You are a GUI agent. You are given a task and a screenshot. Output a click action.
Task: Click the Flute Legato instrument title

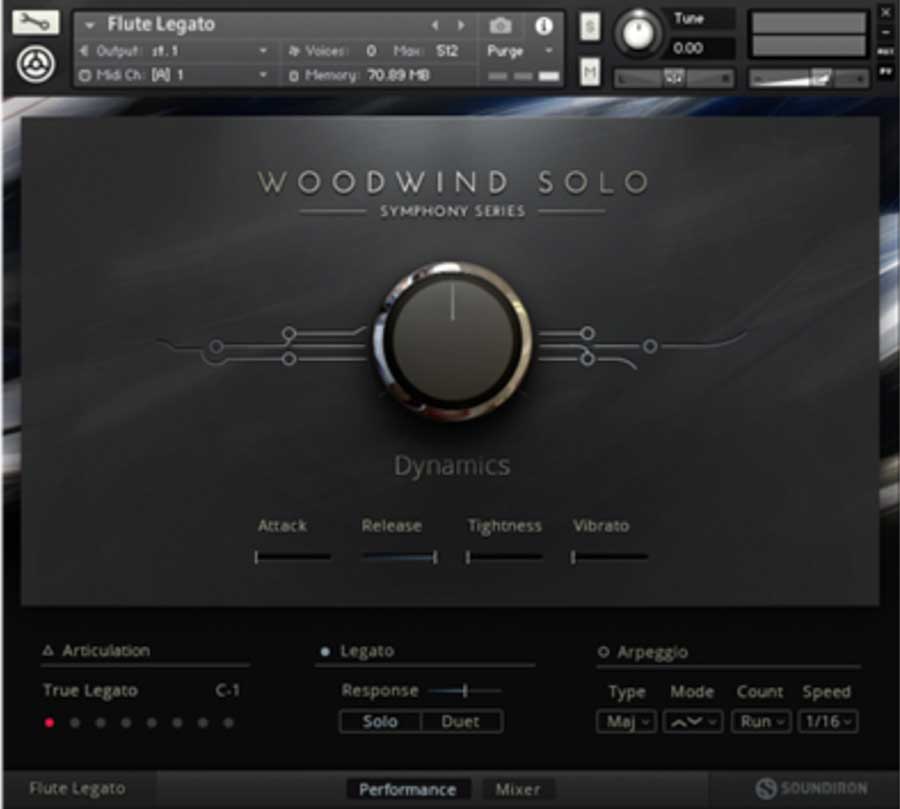161,25
